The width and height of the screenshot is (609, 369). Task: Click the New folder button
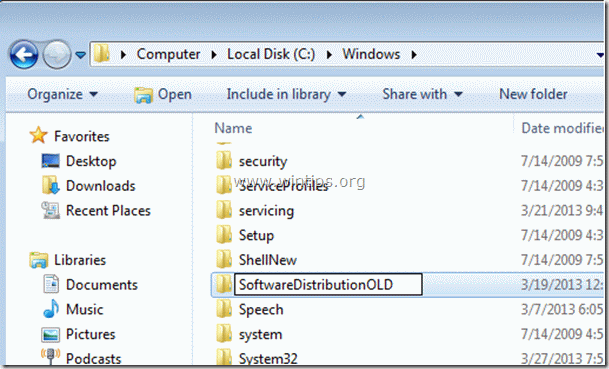[533, 94]
